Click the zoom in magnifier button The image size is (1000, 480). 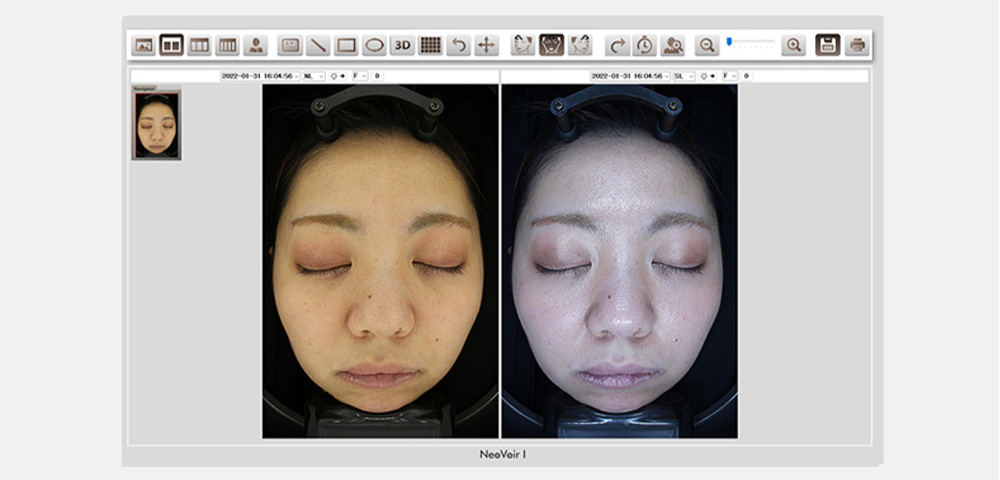[x=793, y=45]
